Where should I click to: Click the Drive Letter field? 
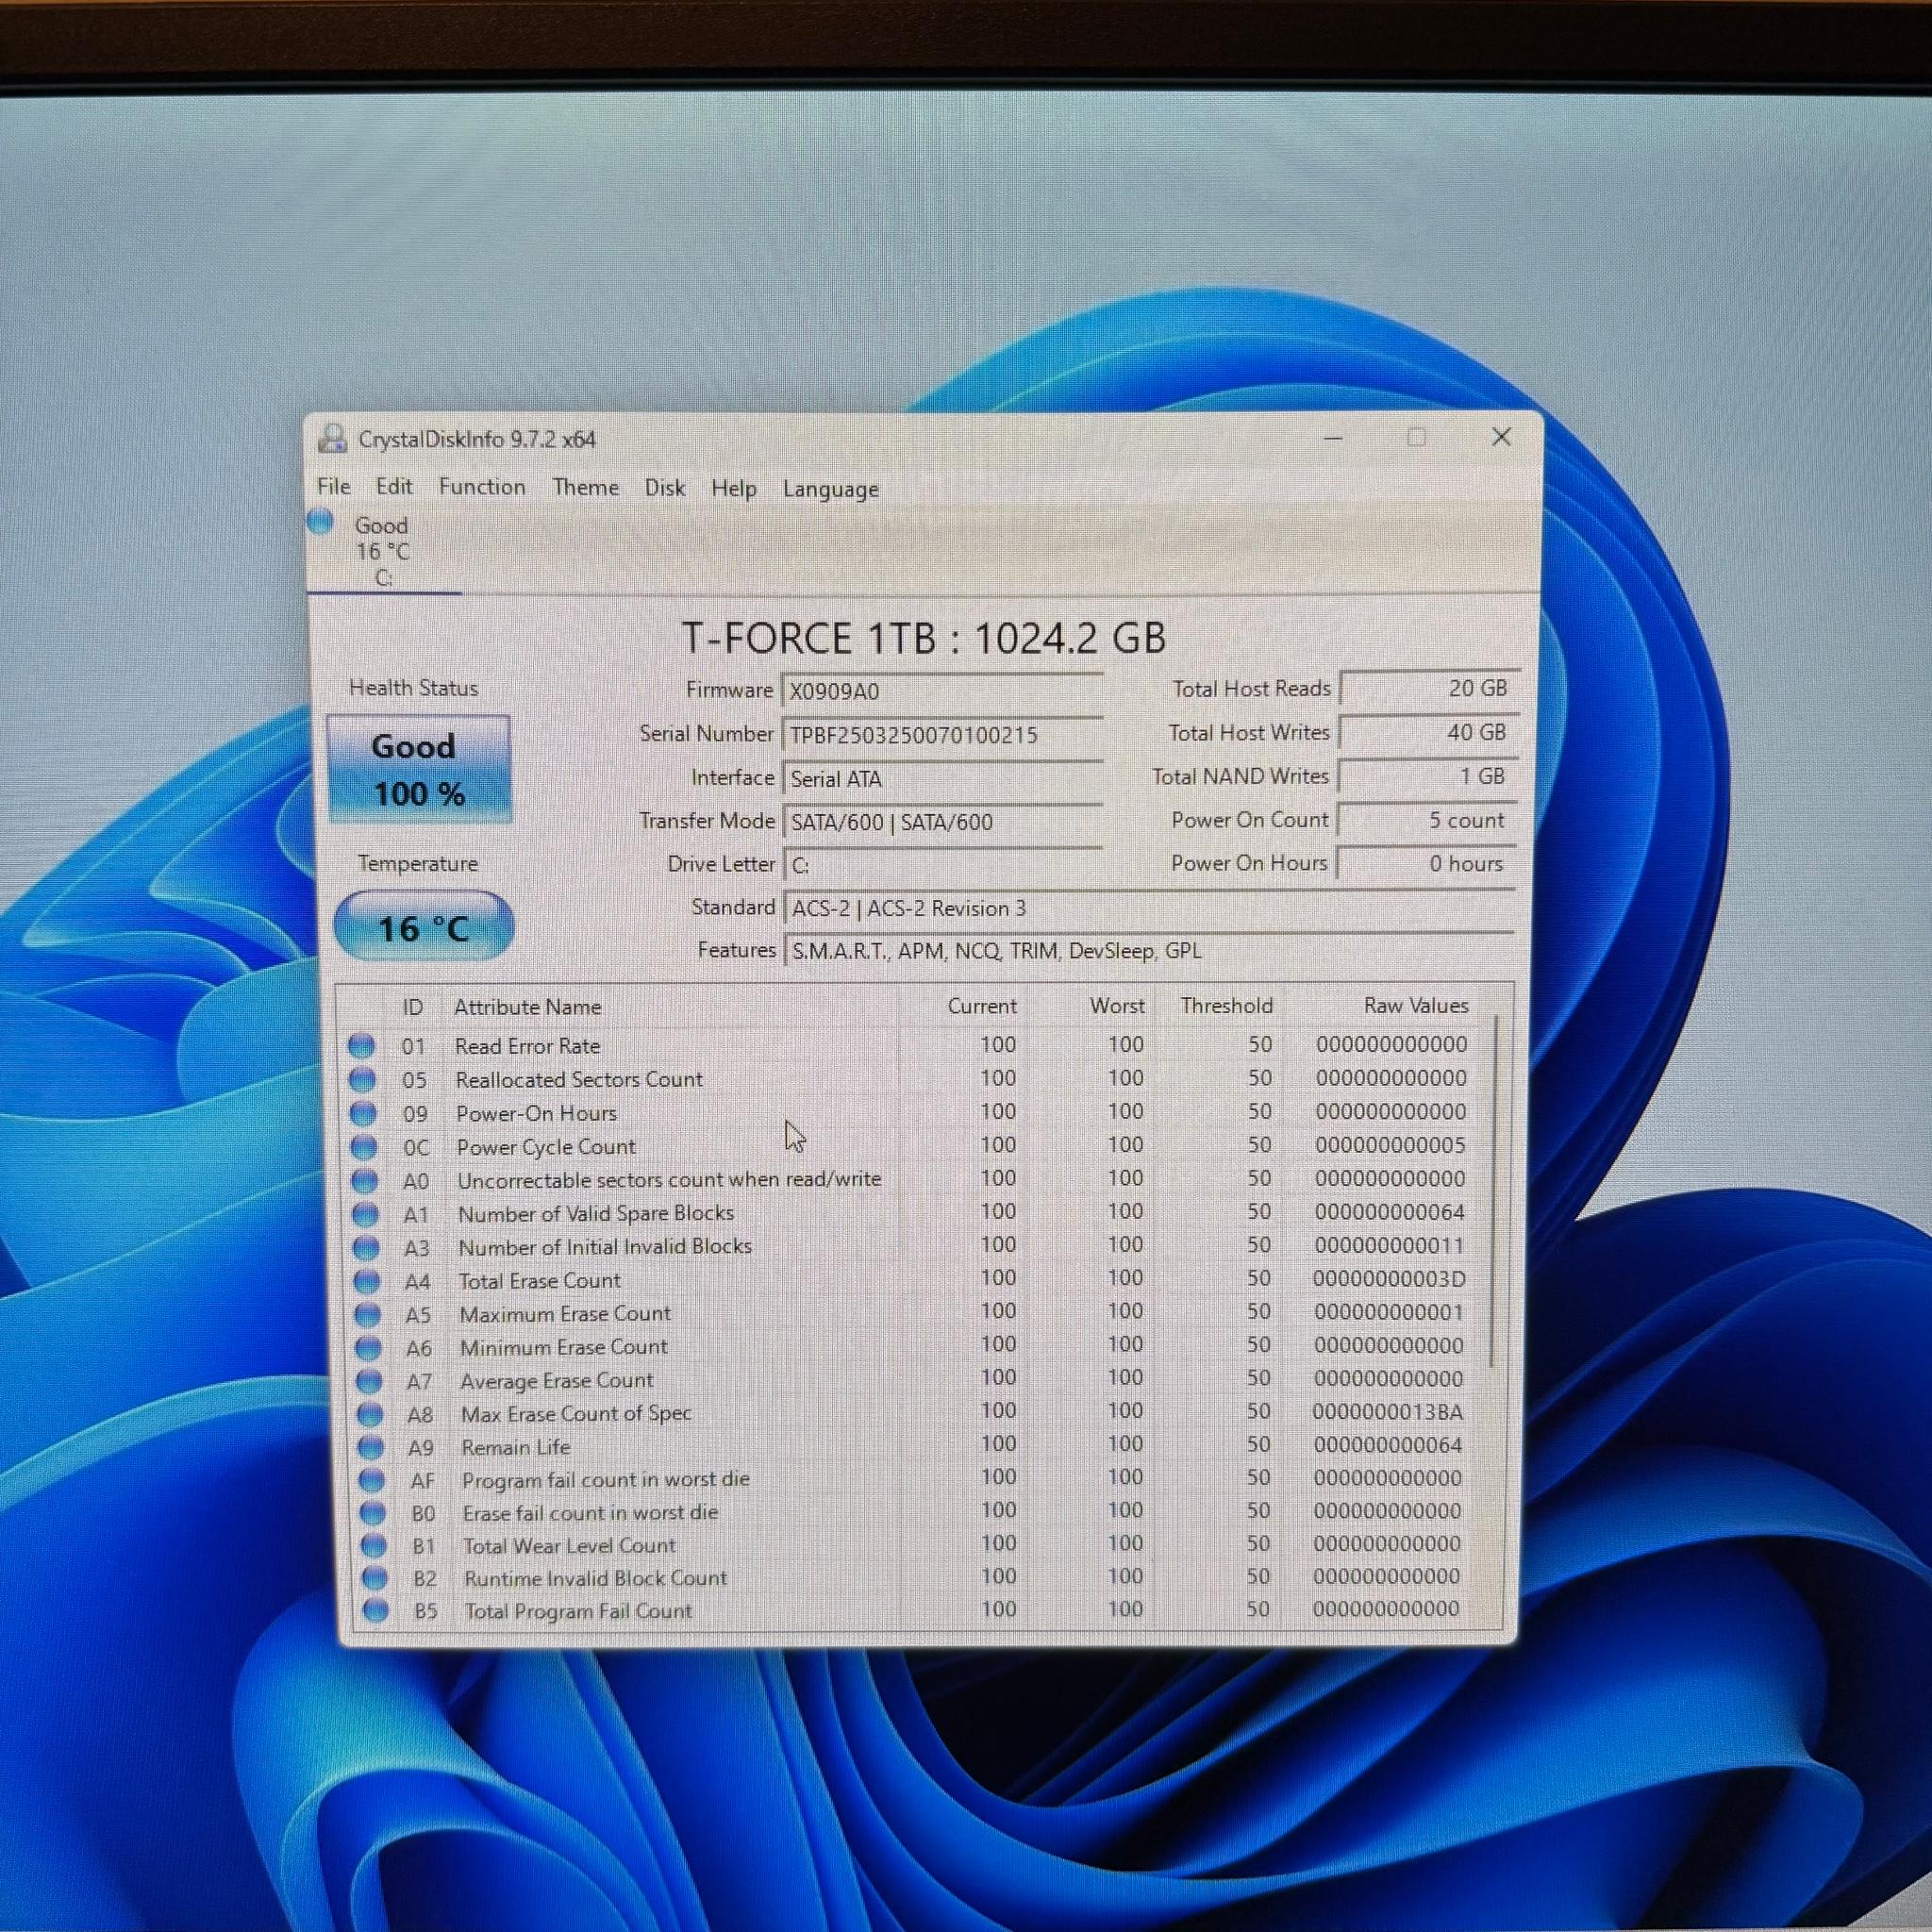(942, 865)
